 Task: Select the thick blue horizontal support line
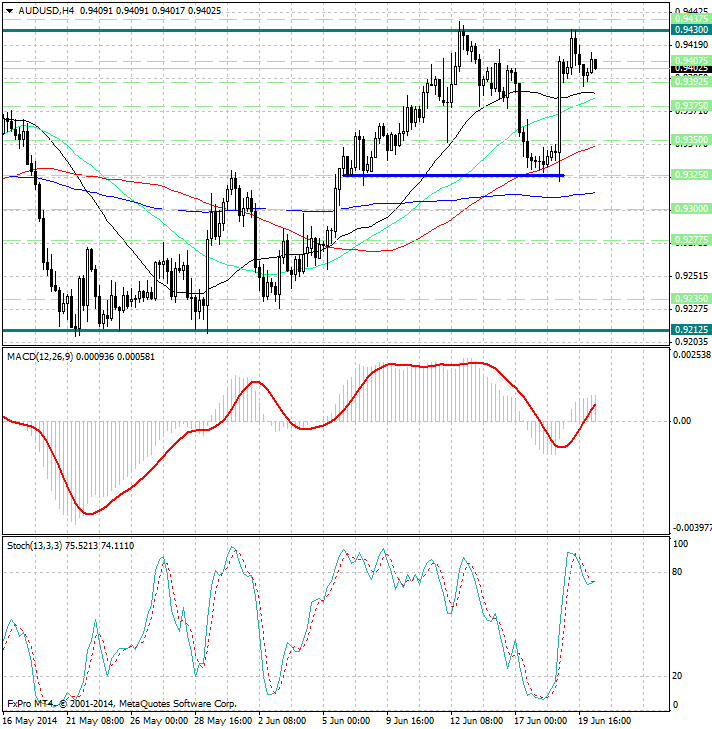[453, 176]
